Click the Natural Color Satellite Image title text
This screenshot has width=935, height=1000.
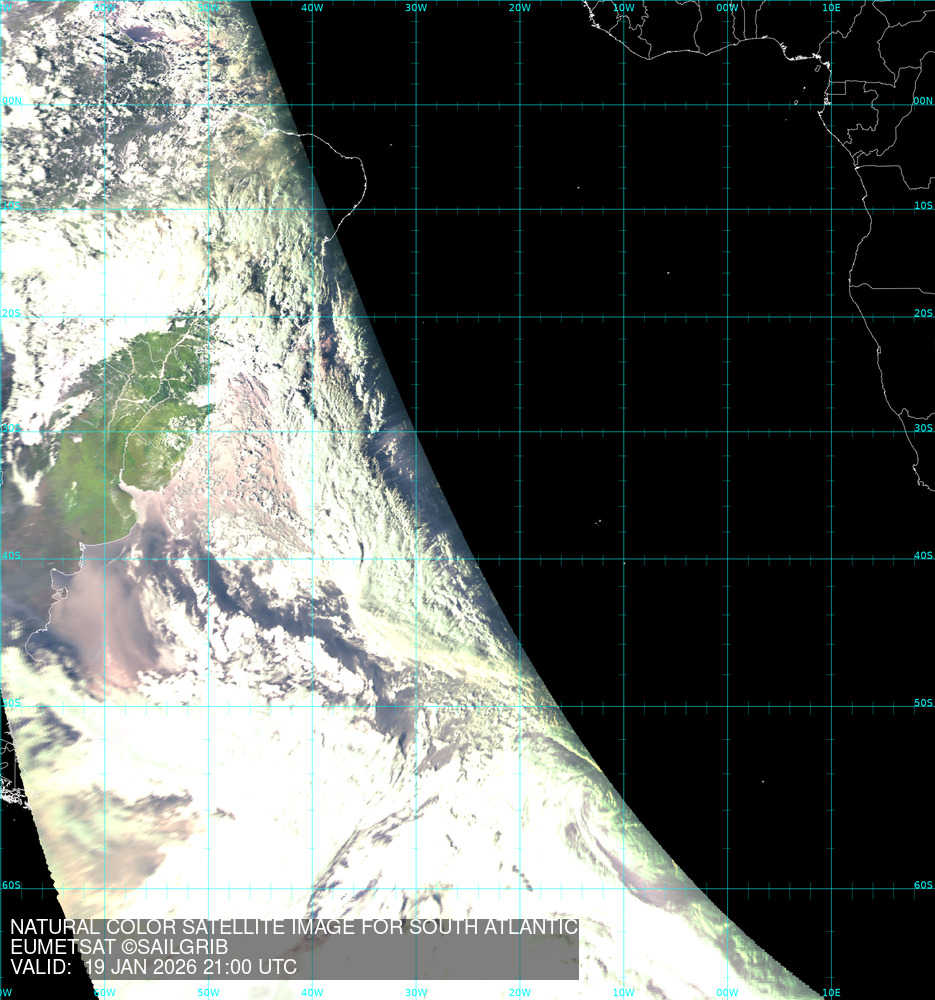click(294, 927)
